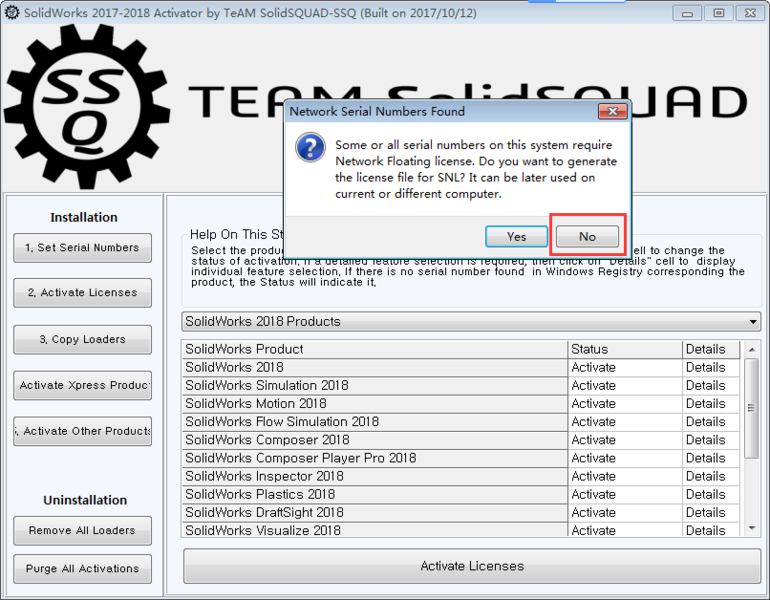This screenshot has height=600, width=770.
Task: Select SolidWorks Motion 2018 row
Action: point(375,404)
